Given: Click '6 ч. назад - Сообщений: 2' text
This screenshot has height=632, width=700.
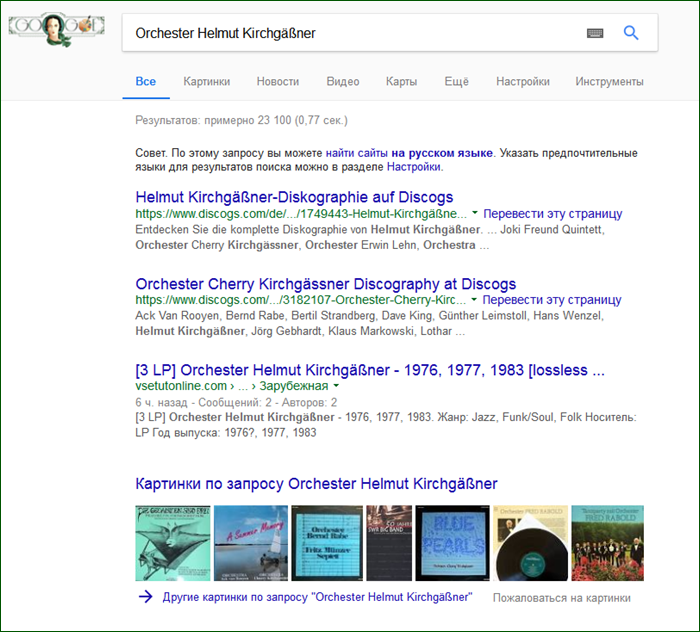Looking at the screenshot, I should pos(236,402).
